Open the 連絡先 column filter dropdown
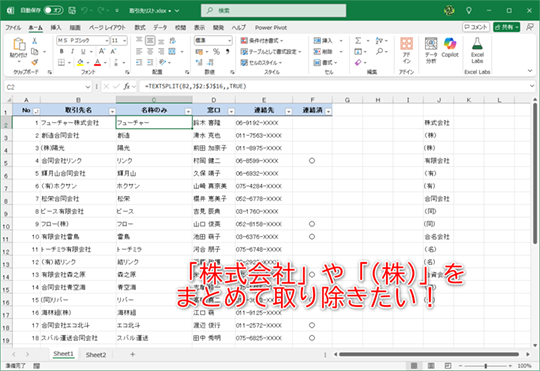The image size is (540, 371). pos(289,111)
